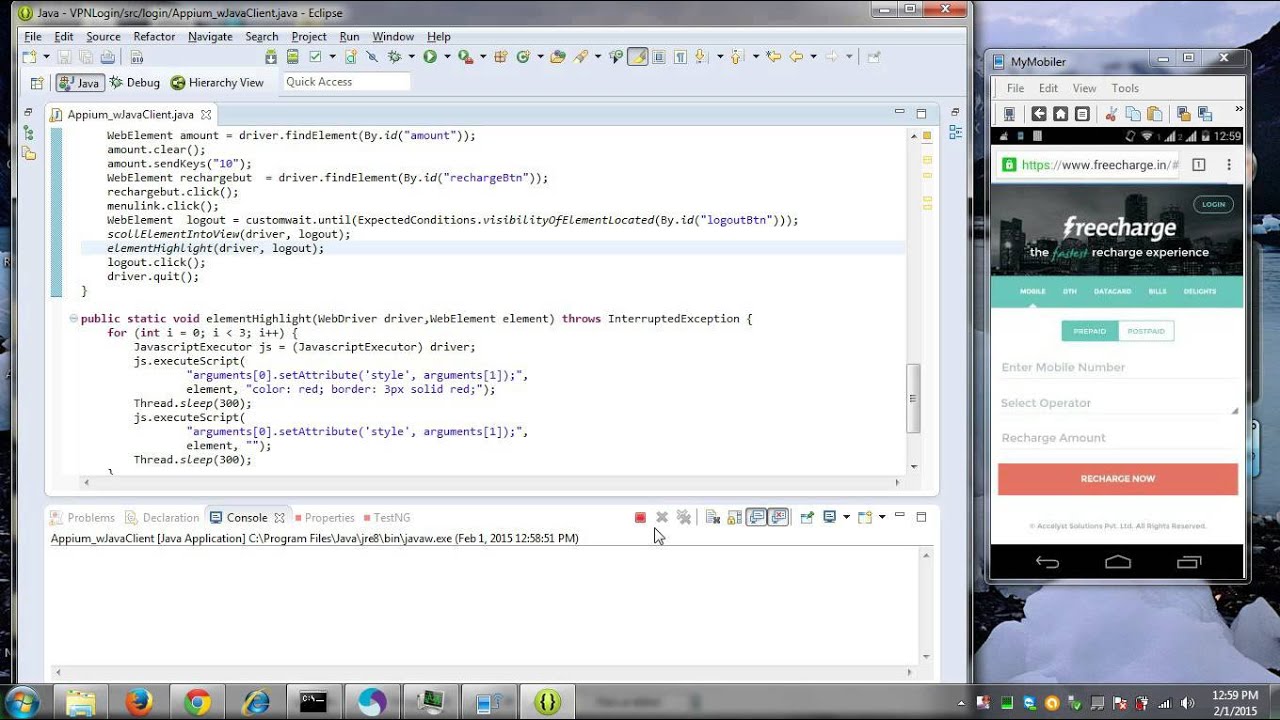Image resolution: width=1280 pixels, height=720 pixels.
Task: Terminate the running program with red stop icon
Action: [x=640, y=517]
